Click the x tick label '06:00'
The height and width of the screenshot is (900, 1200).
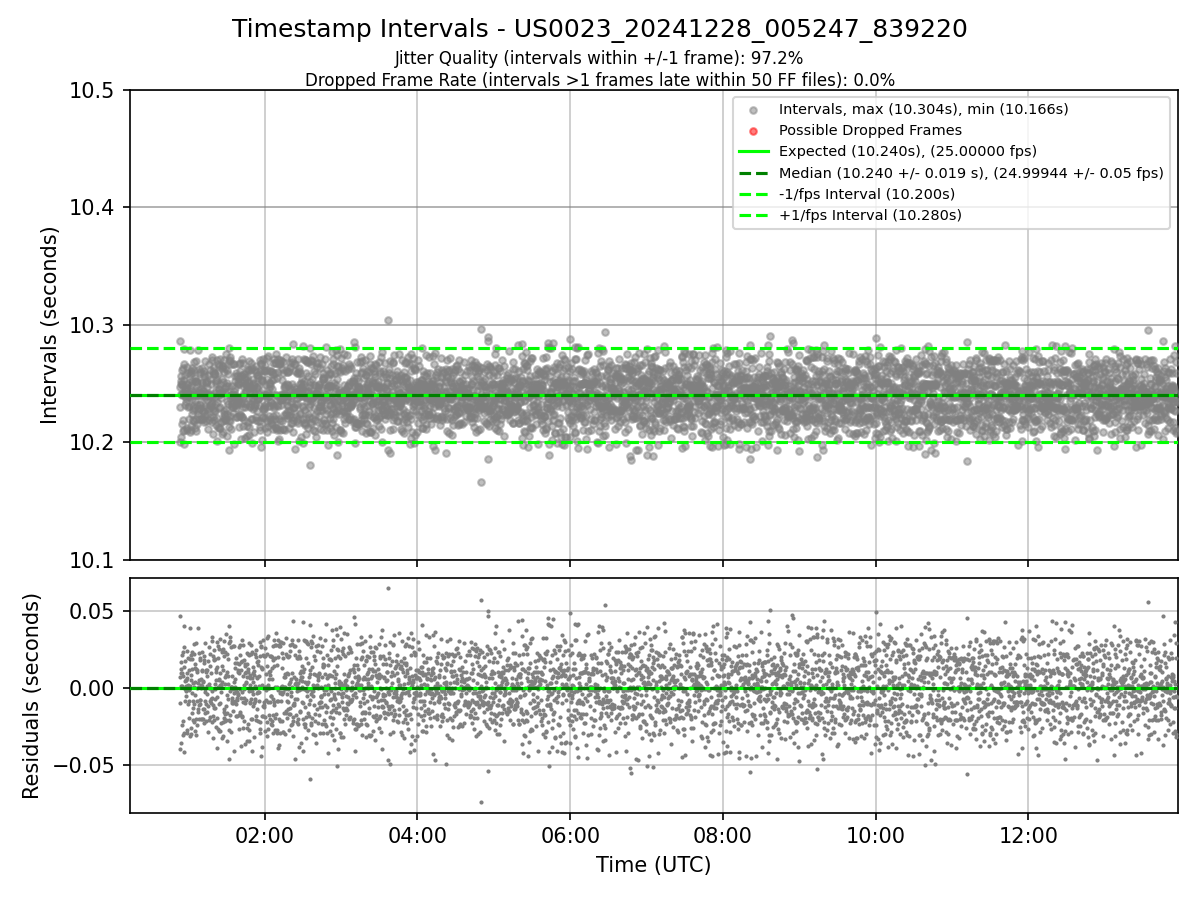coord(570,836)
